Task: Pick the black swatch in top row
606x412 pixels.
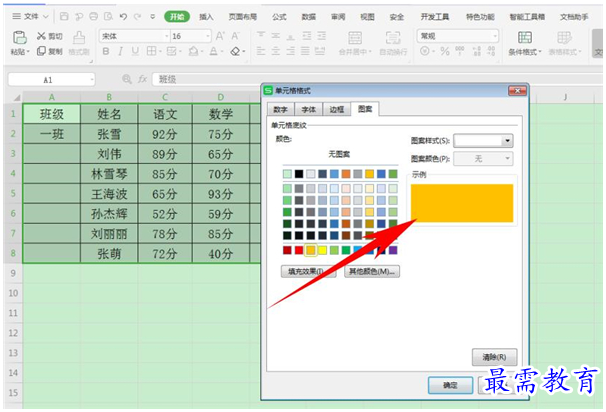Action: click(299, 174)
